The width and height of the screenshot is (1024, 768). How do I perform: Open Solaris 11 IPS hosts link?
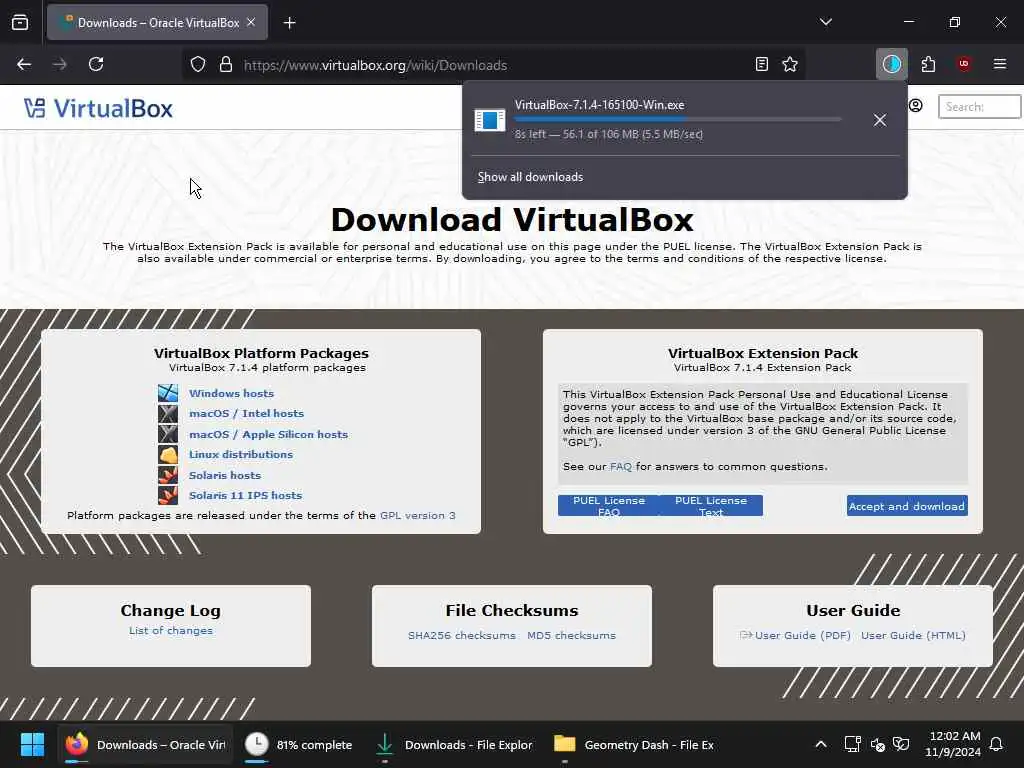246,496
